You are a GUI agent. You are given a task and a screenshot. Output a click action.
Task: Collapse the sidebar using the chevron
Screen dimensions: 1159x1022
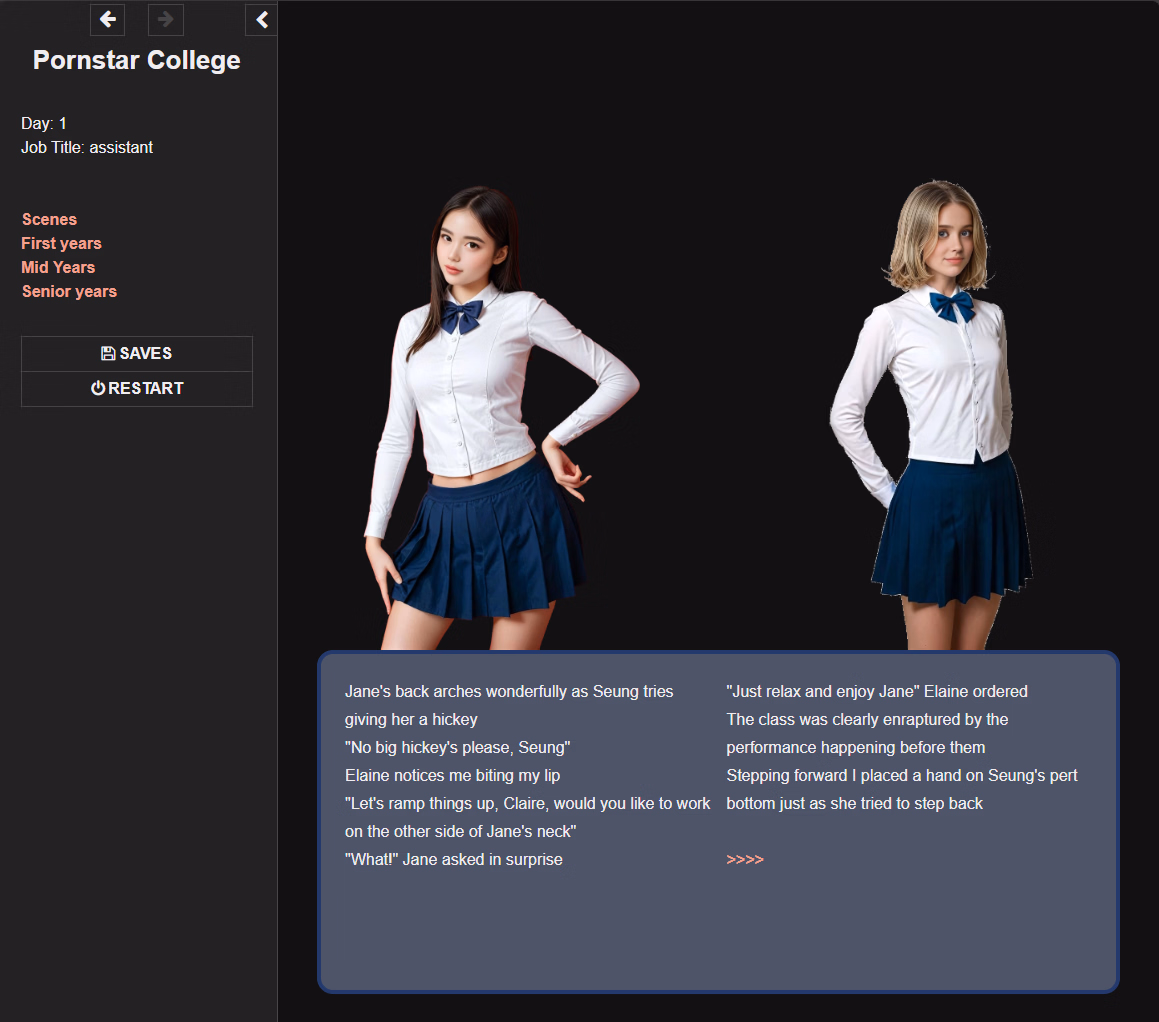click(x=261, y=19)
